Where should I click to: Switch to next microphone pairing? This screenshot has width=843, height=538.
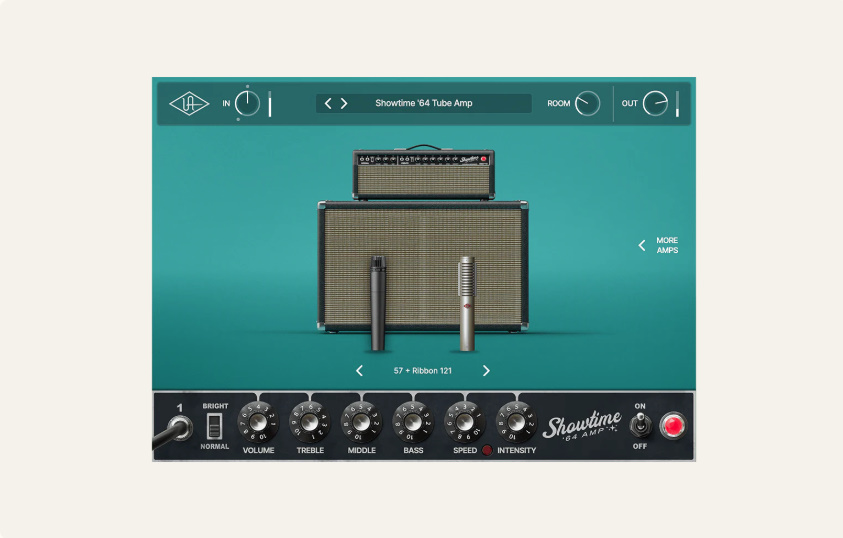pyautogui.click(x=487, y=371)
